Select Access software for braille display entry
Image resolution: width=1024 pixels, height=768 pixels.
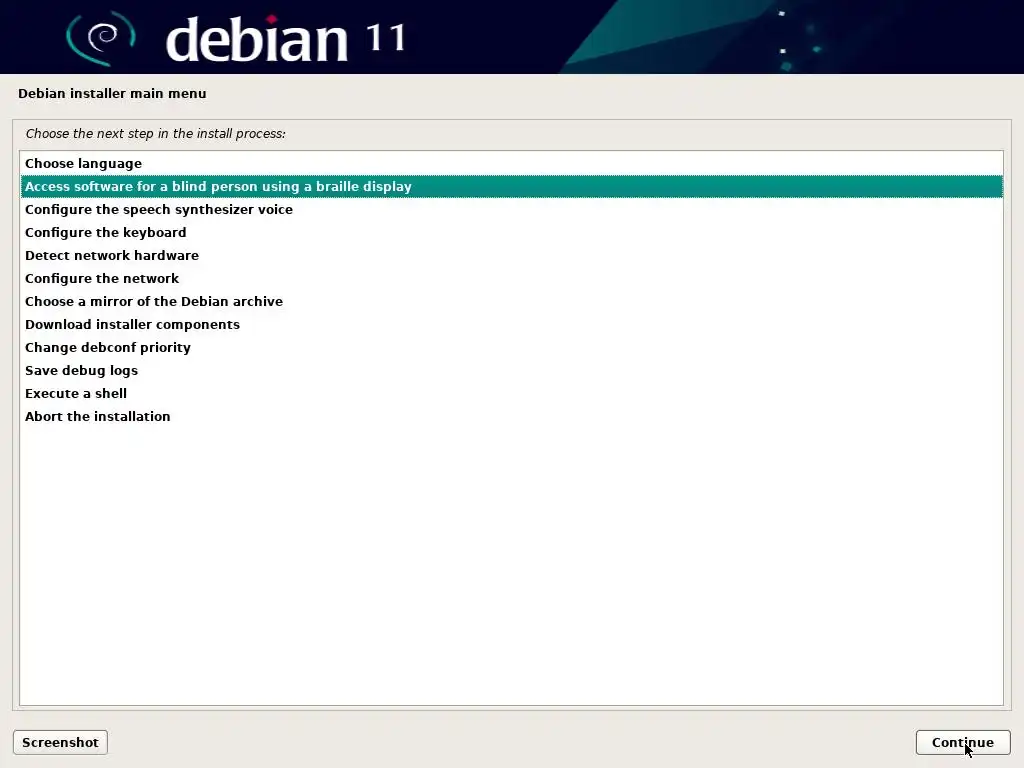[511, 187]
